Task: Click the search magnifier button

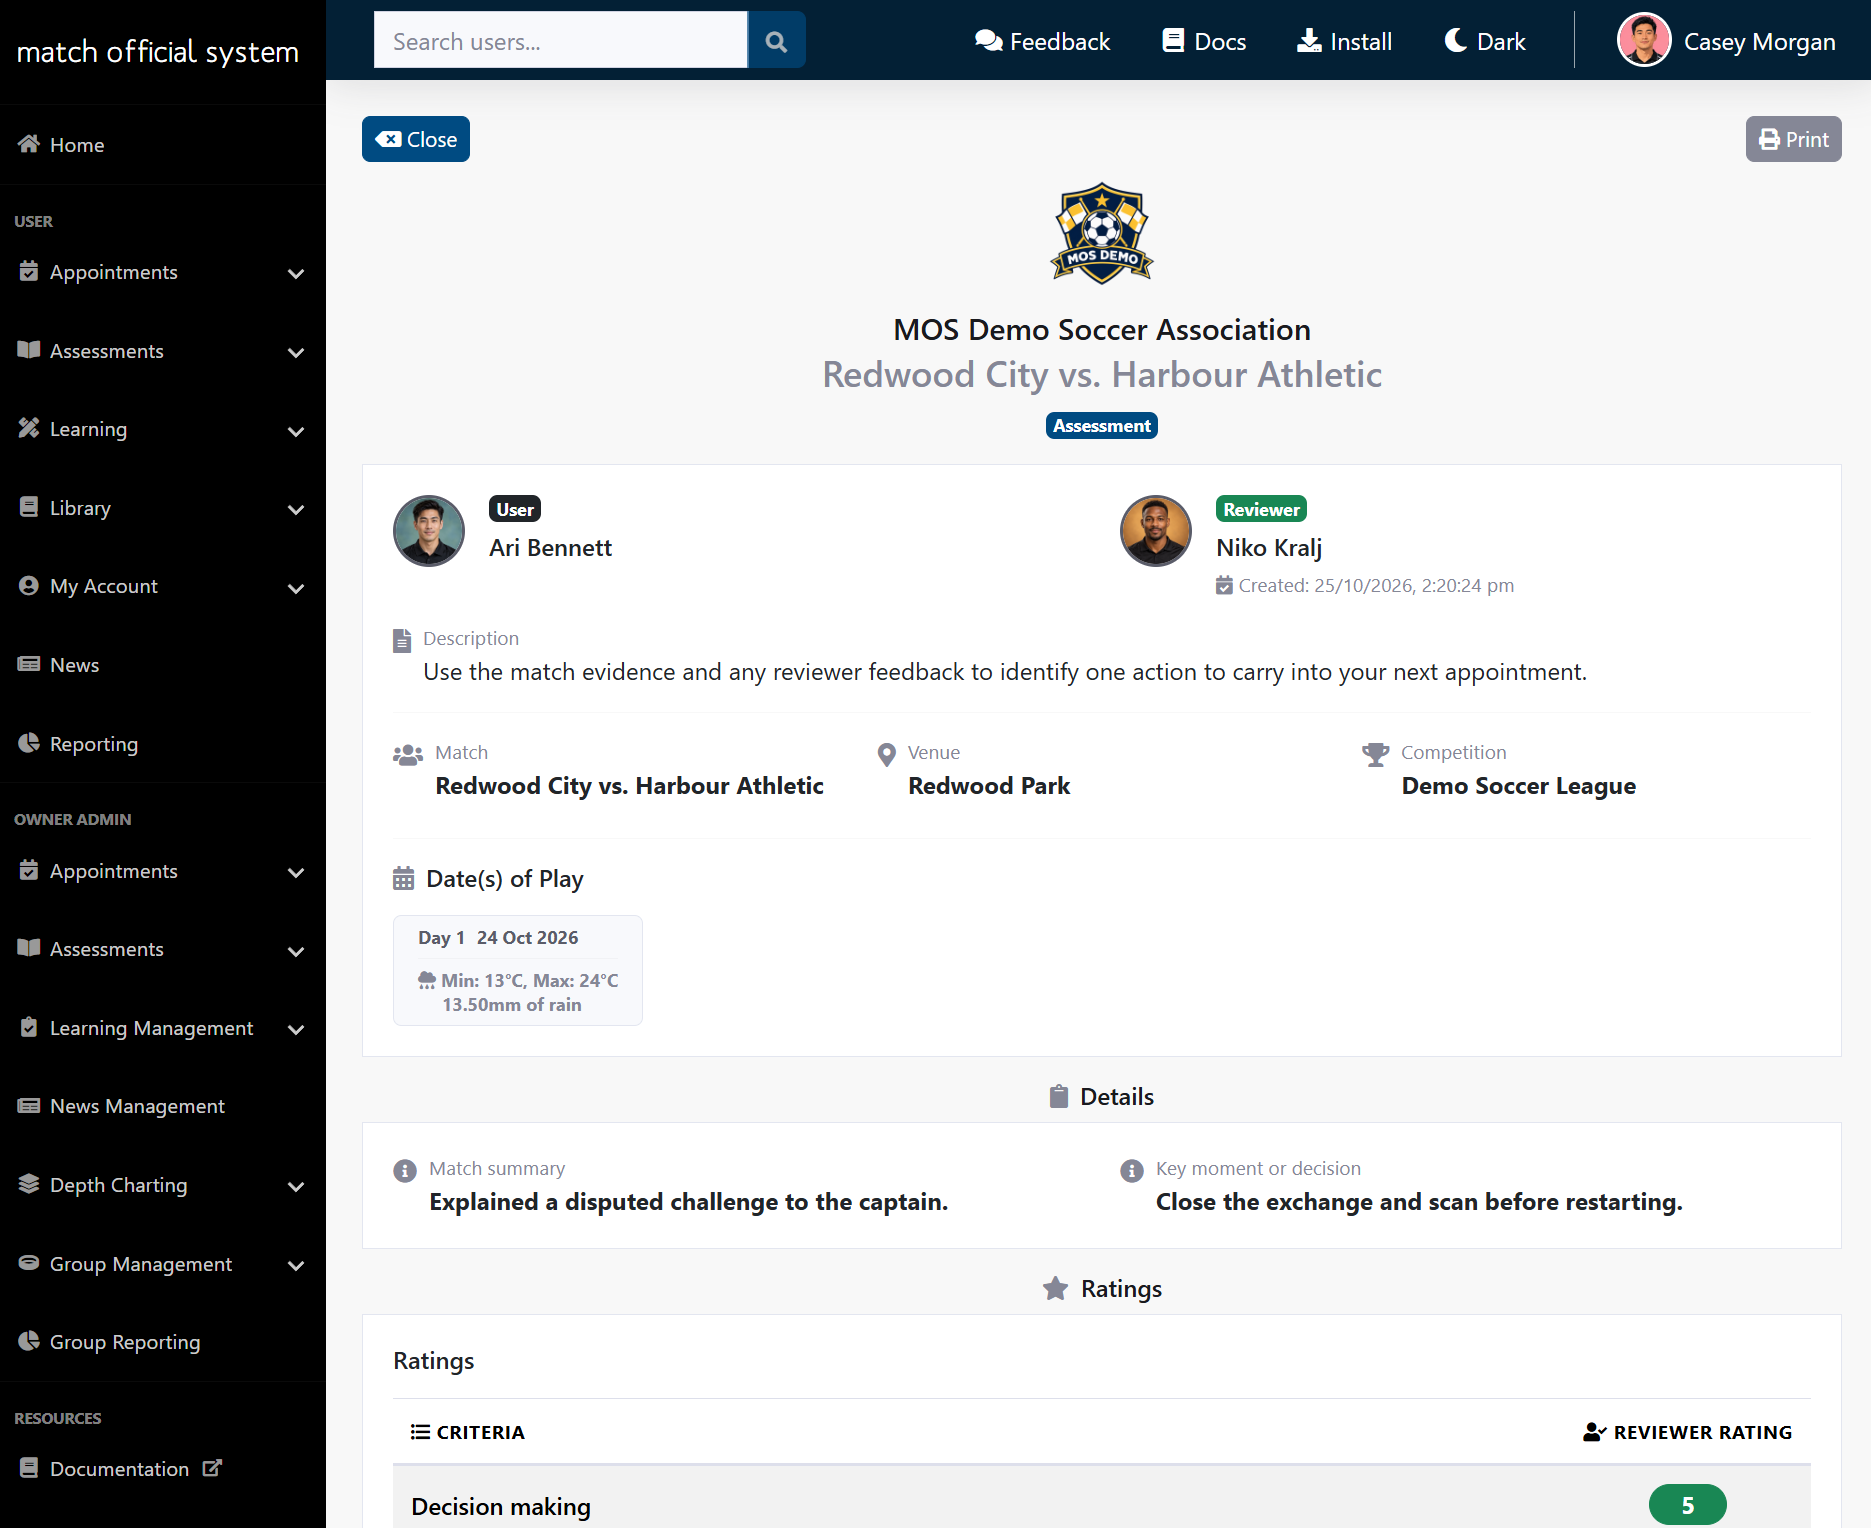Action: click(776, 41)
